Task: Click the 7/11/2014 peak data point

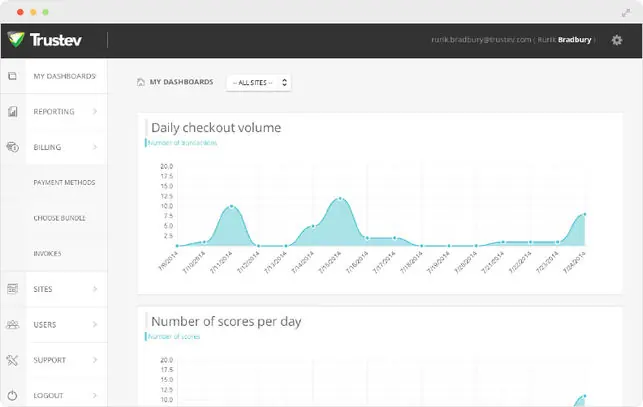Action: coord(232,206)
